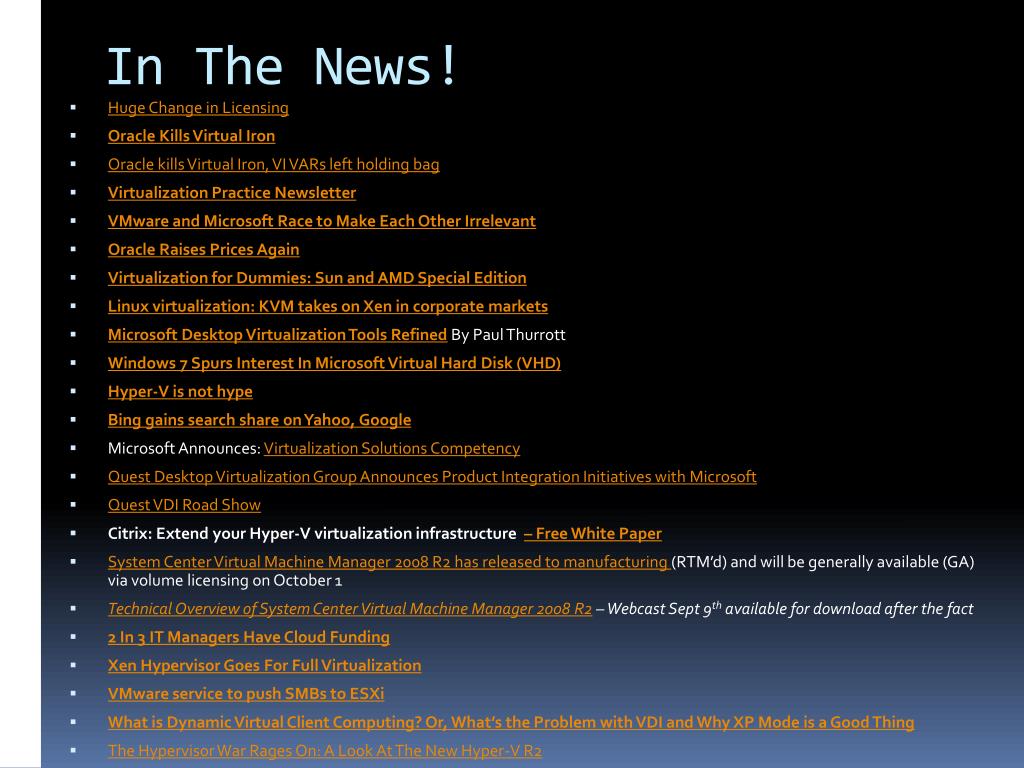Select 'Webcast Sept 9th available for download' text
Image resolution: width=1024 pixels, height=768 pixels.
tap(790, 609)
